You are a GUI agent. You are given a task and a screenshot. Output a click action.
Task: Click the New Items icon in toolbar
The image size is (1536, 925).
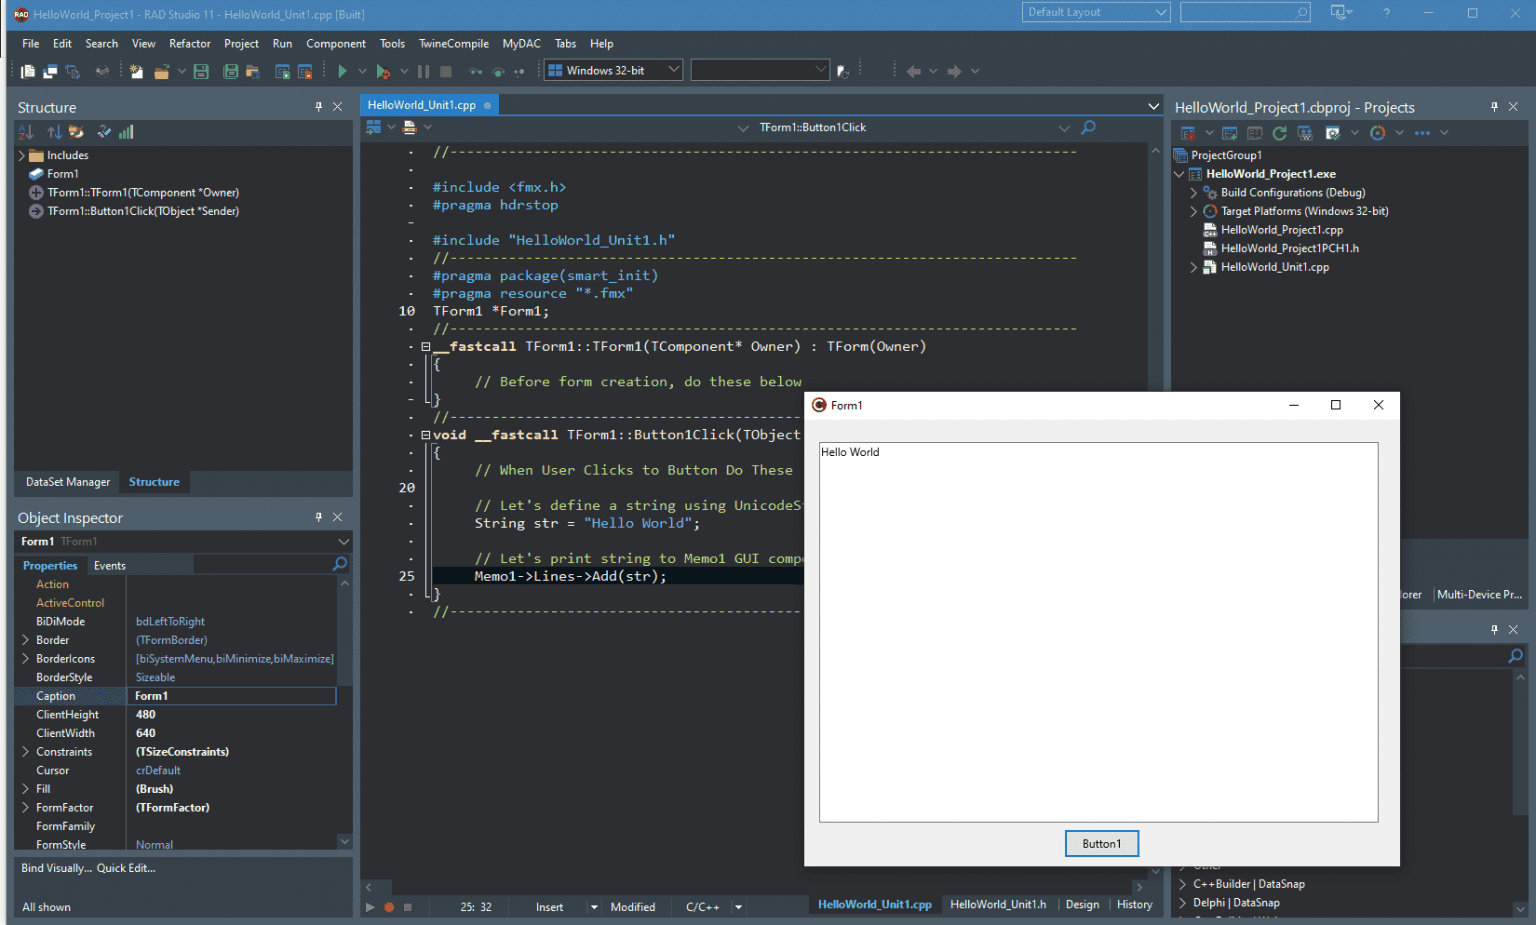click(x=136, y=71)
